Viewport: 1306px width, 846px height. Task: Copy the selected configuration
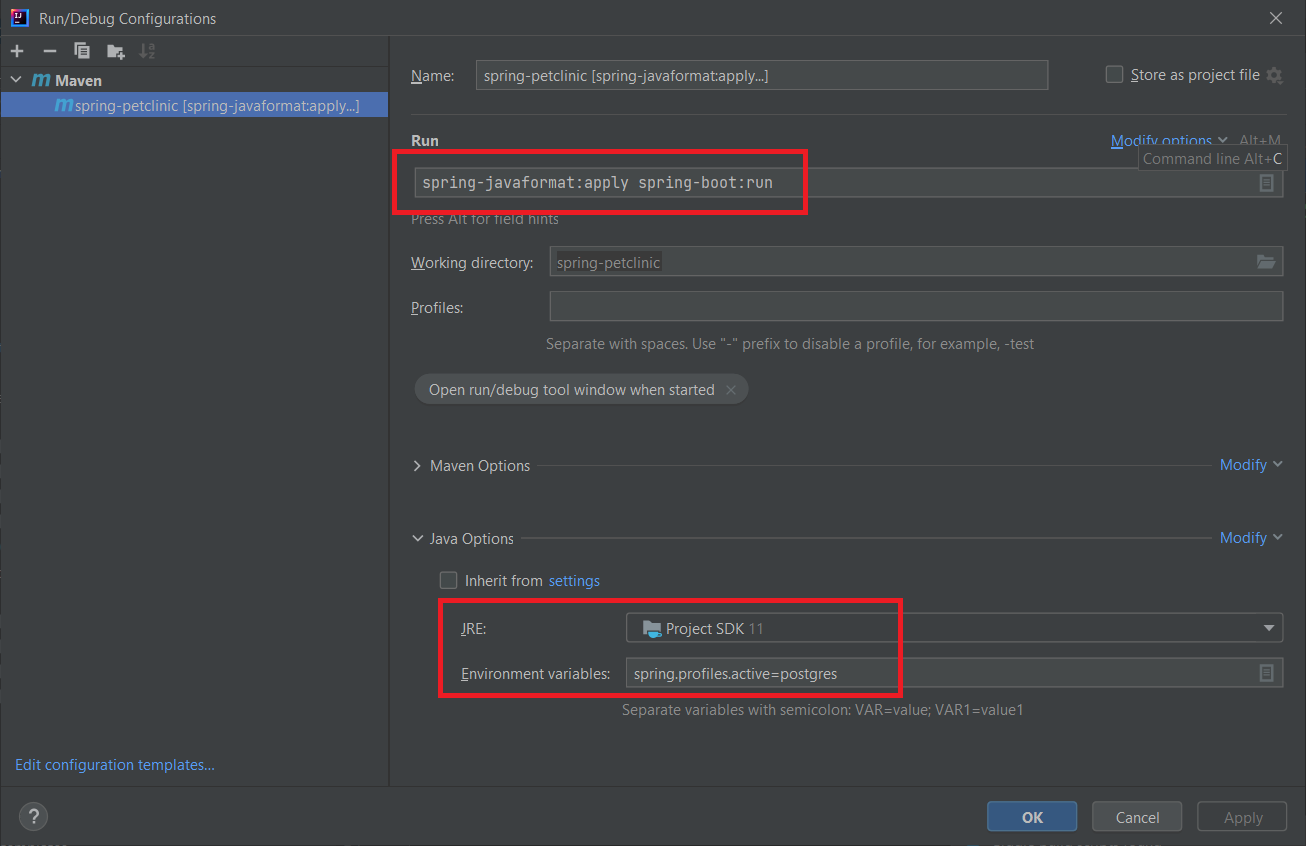[x=82, y=51]
